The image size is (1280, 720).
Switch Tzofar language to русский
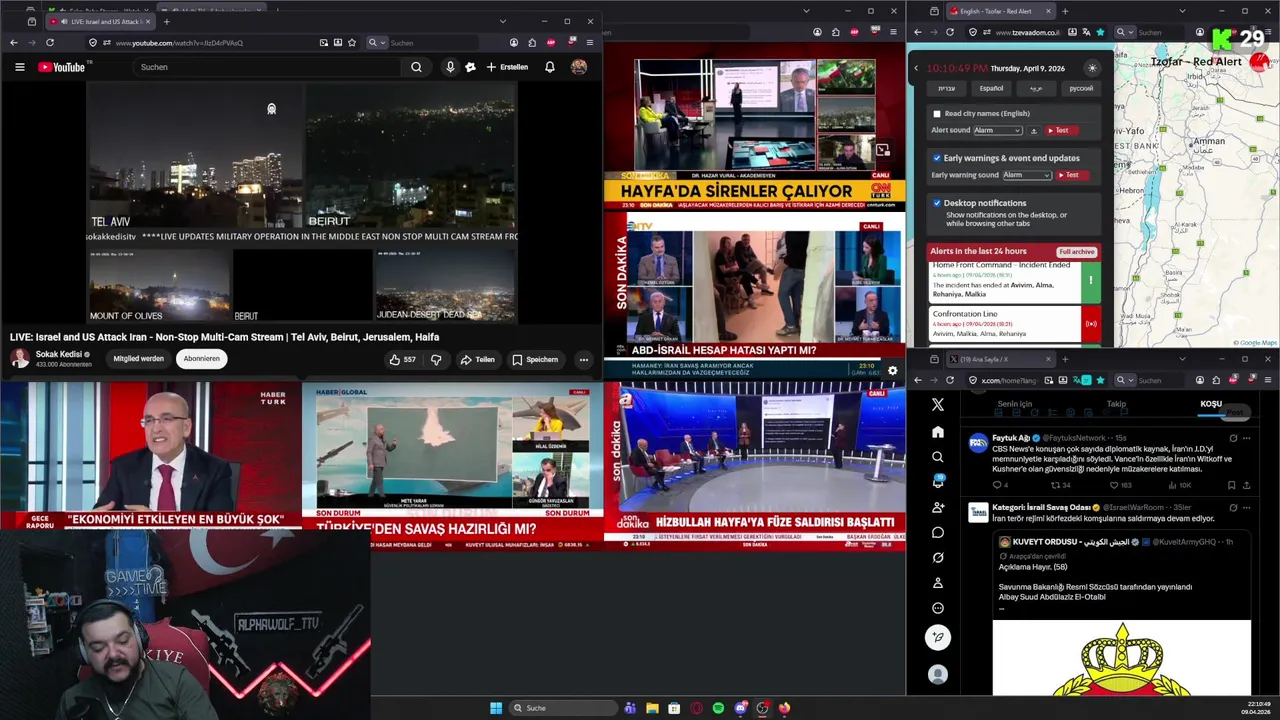point(1081,88)
